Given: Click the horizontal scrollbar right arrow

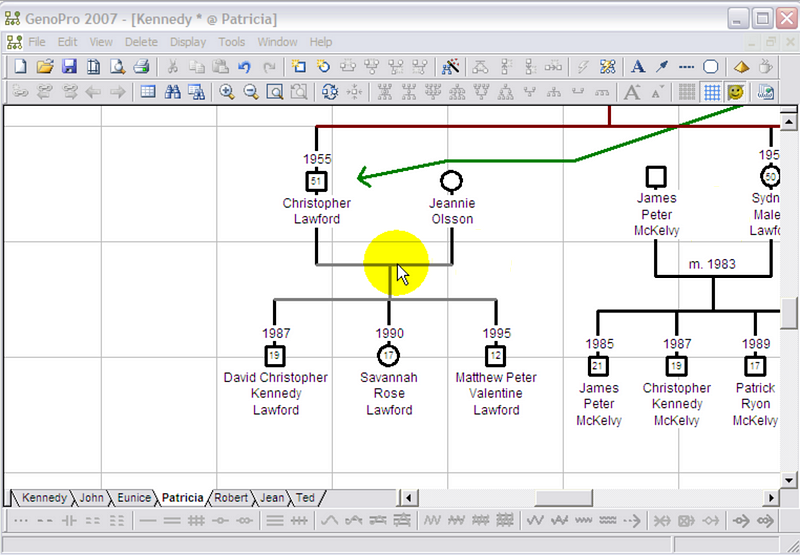Looking at the screenshot, I should pyautogui.click(x=771, y=497).
